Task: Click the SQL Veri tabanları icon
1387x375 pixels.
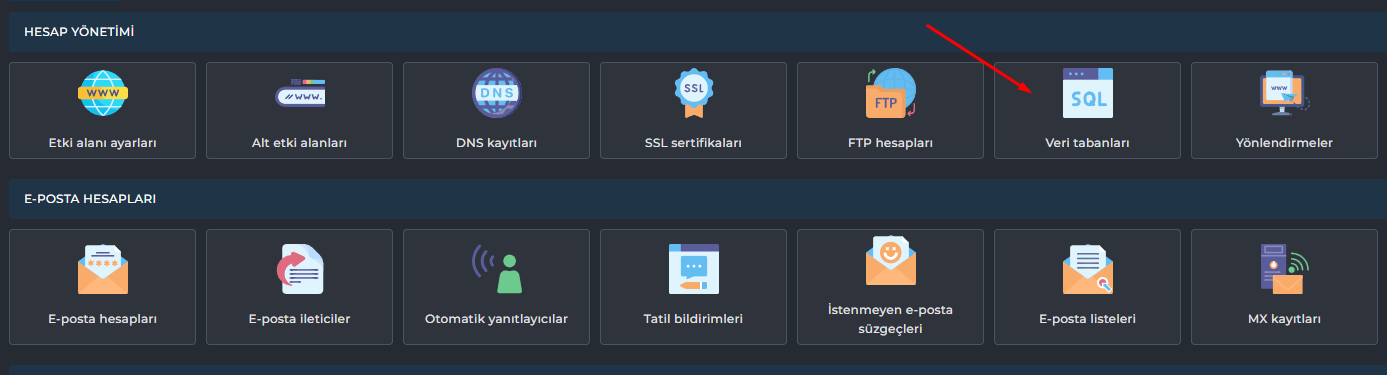Action: (1088, 93)
